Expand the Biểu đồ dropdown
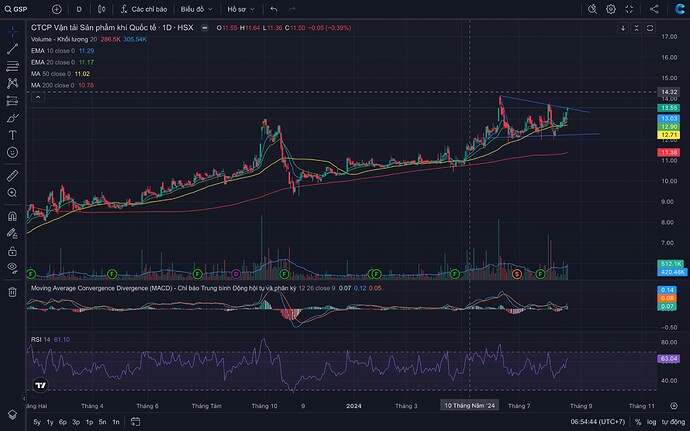Viewport: 690px width, 431px height. [x=193, y=9]
